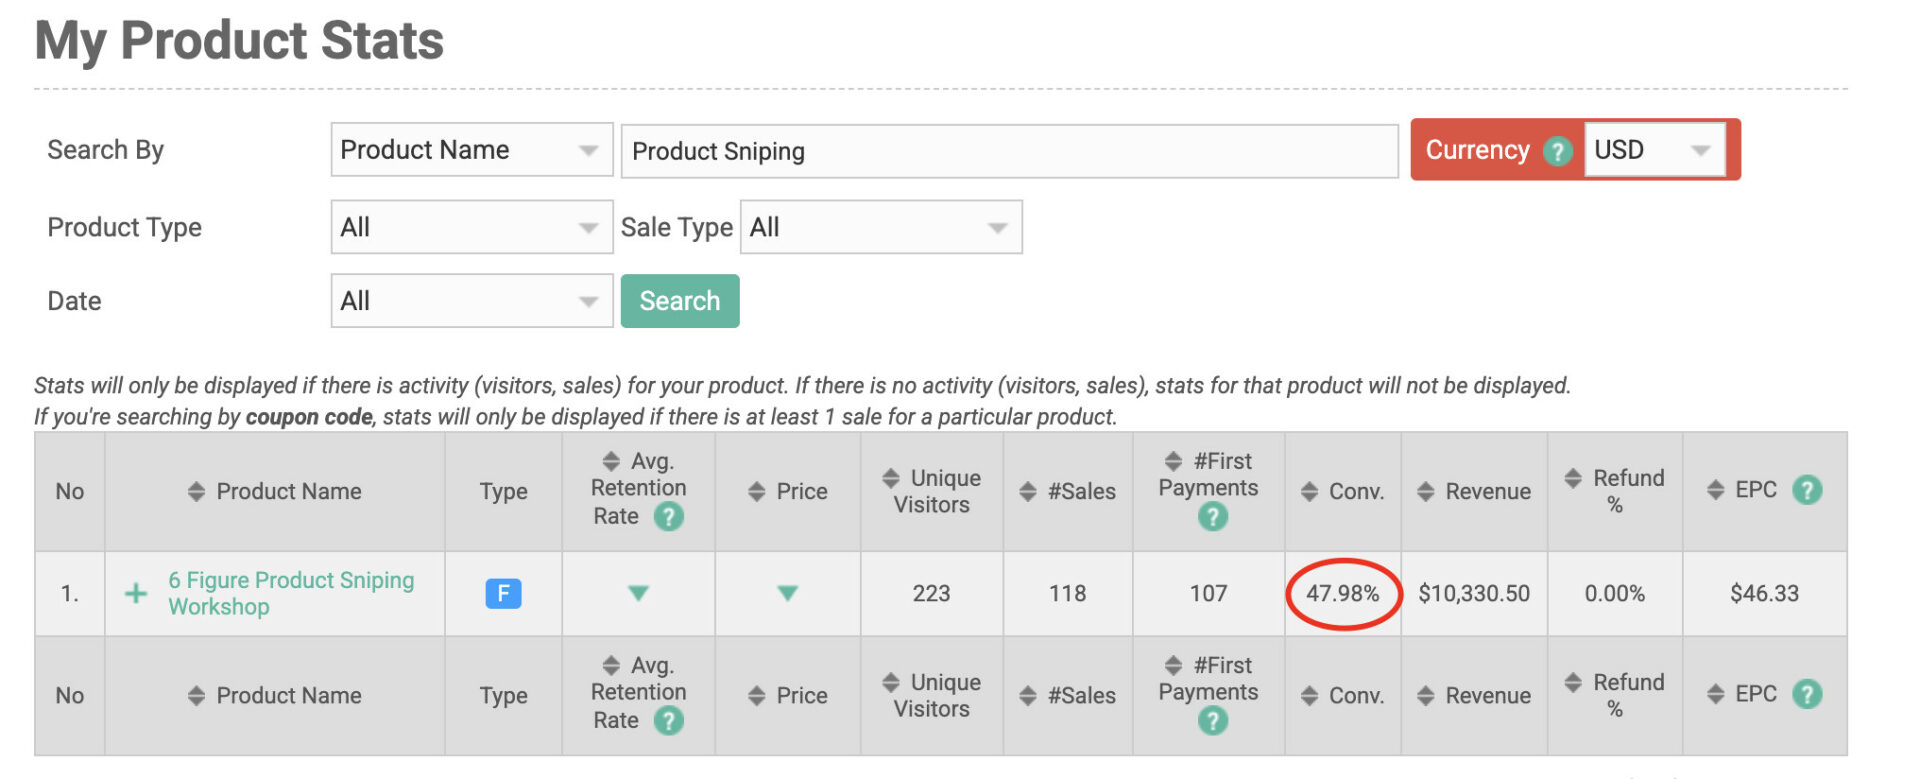This screenshot has height=779, width=1920.
Task: Open the Currency USD dropdown
Action: click(x=1654, y=150)
